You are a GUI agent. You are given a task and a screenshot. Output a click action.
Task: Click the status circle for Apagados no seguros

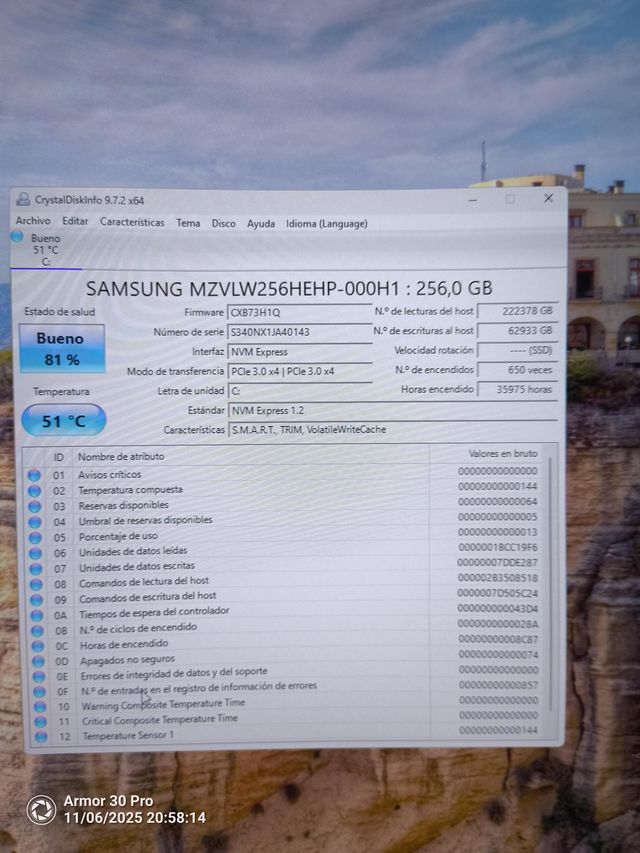37,661
